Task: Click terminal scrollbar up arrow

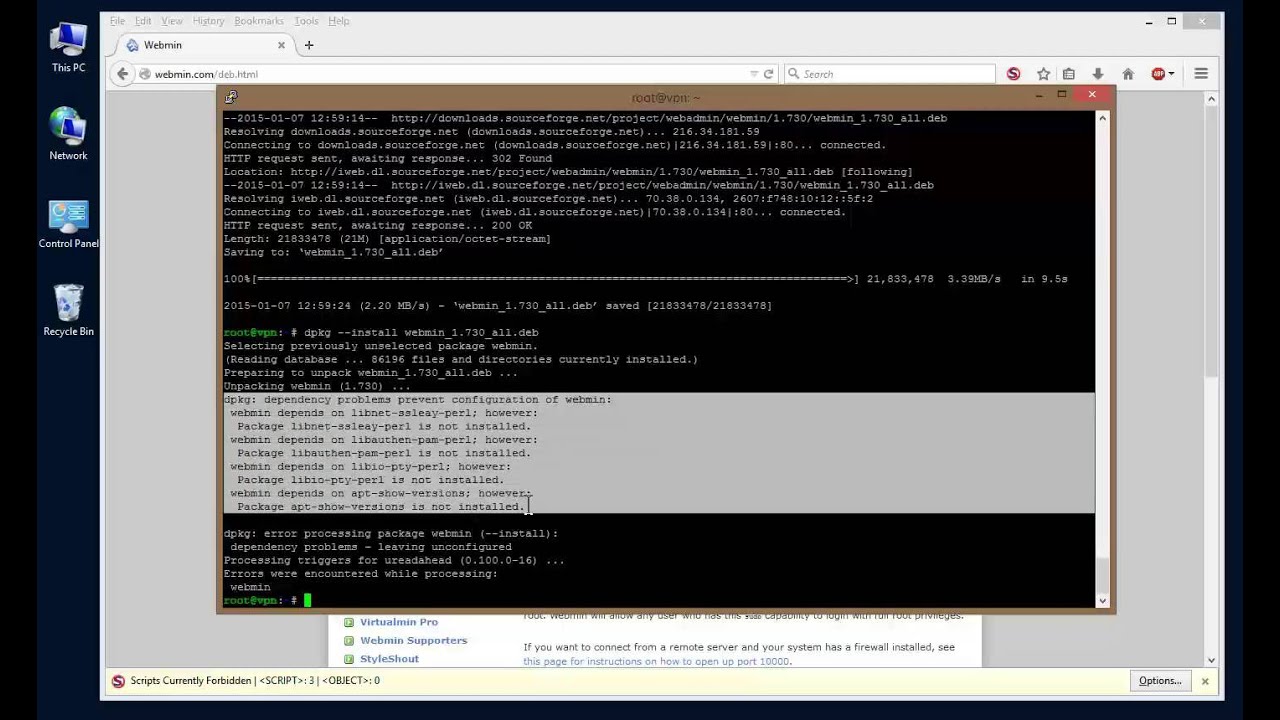Action: point(1102,118)
